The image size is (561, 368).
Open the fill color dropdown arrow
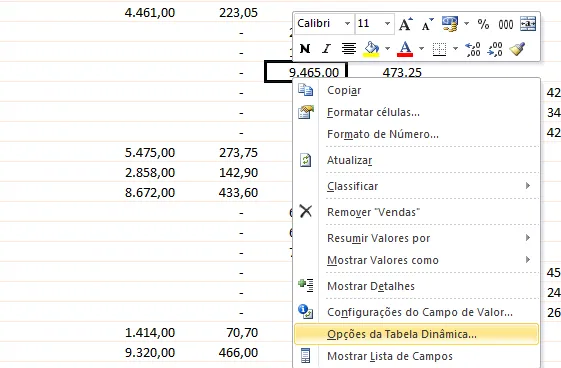tap(387, 49)
